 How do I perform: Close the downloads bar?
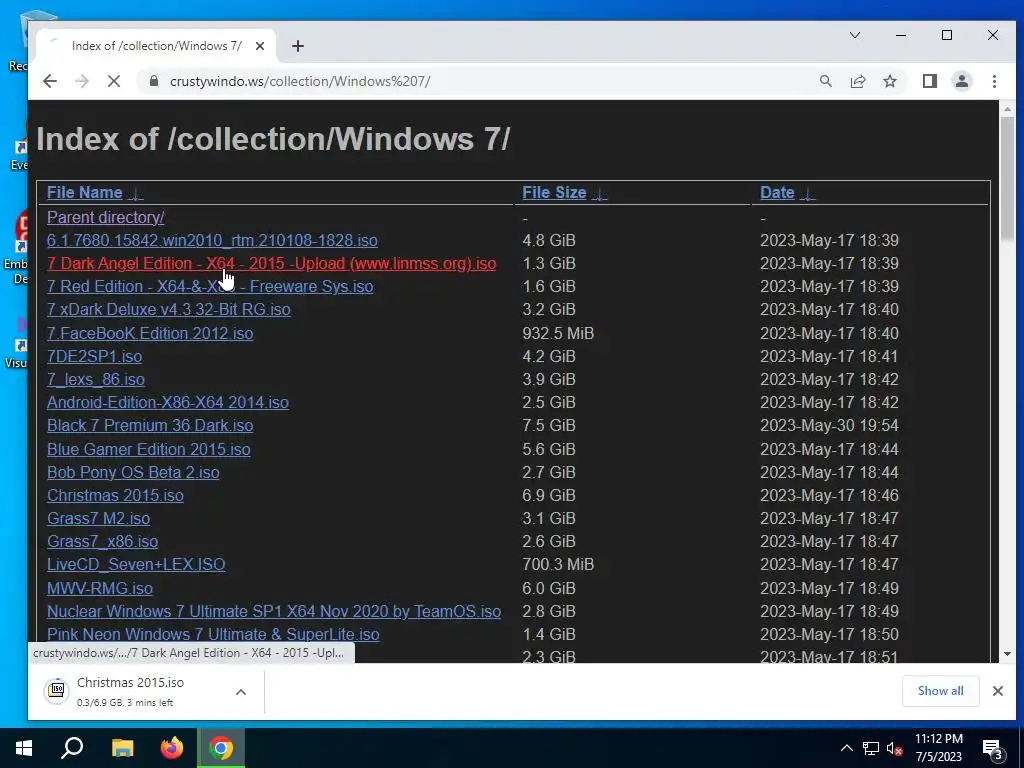pos(997,691)
